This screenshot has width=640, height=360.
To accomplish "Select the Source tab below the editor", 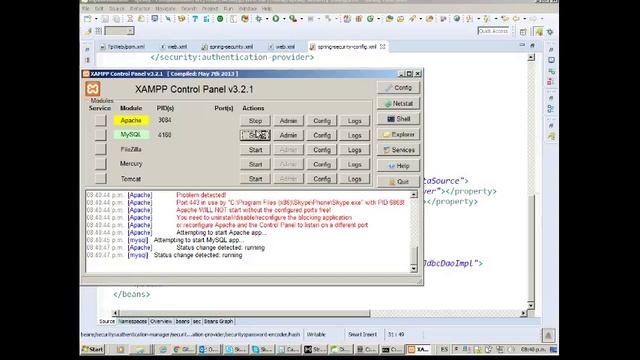I will click(107, 322).
